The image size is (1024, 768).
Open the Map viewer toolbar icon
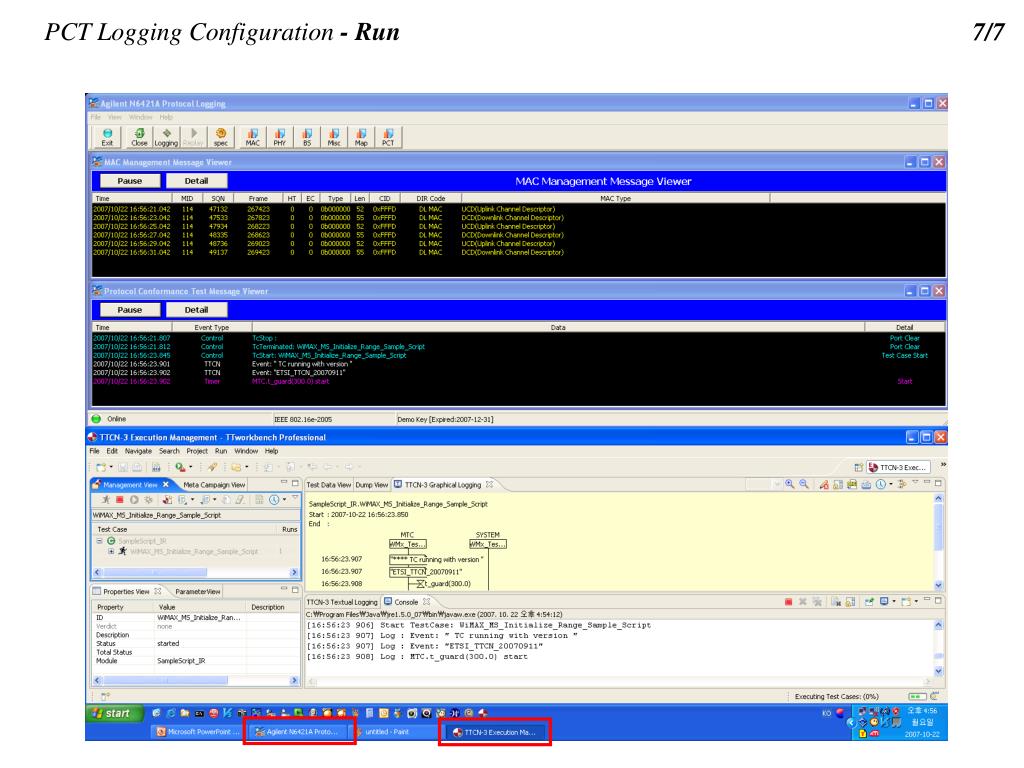(x=361, y=136)
